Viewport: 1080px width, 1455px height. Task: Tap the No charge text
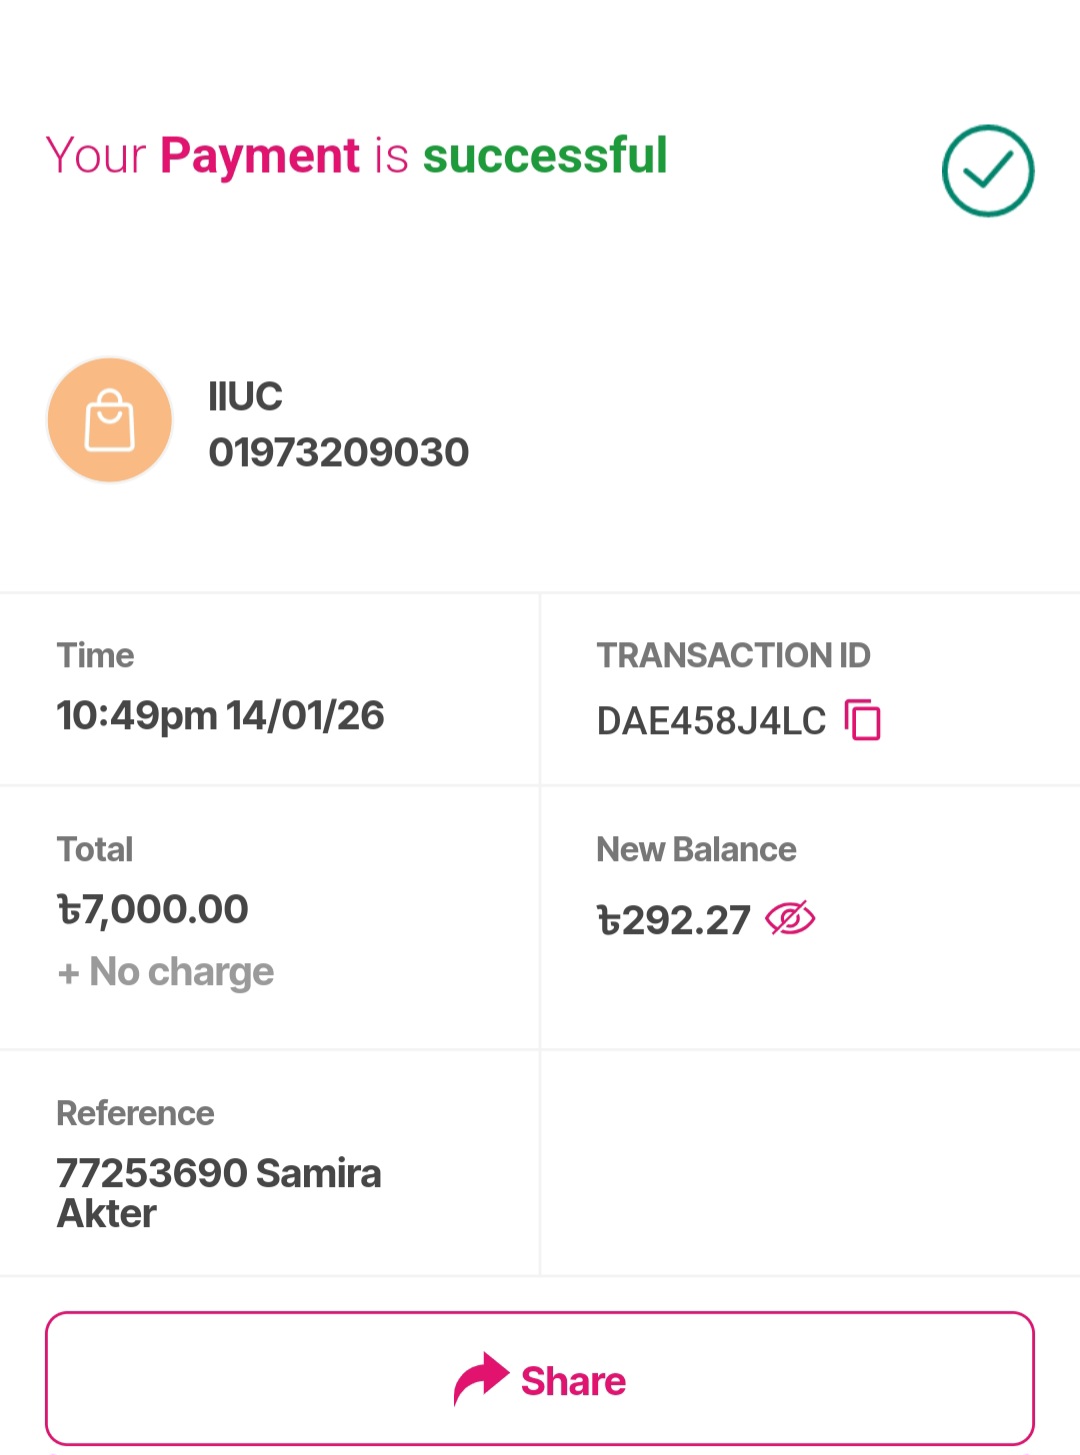[166, 971]
